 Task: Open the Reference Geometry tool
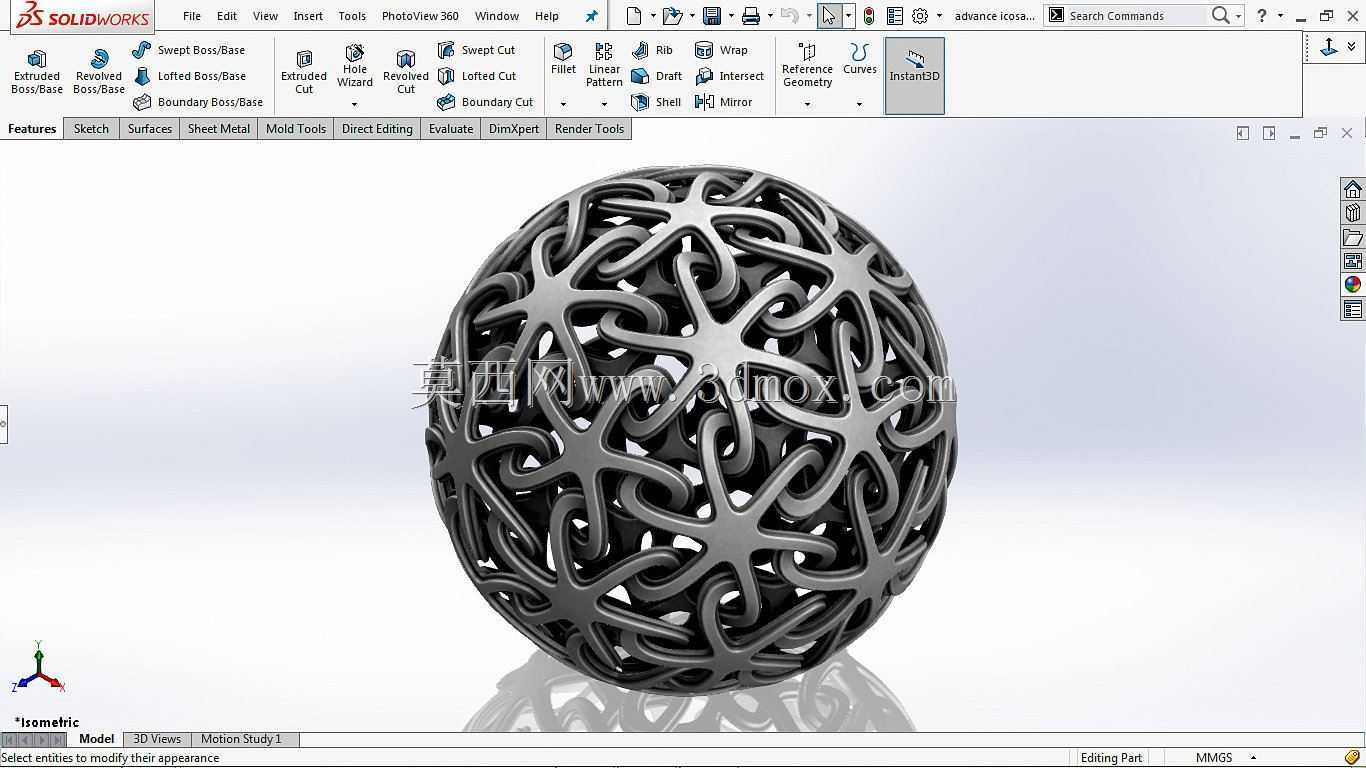pos(807,66)
